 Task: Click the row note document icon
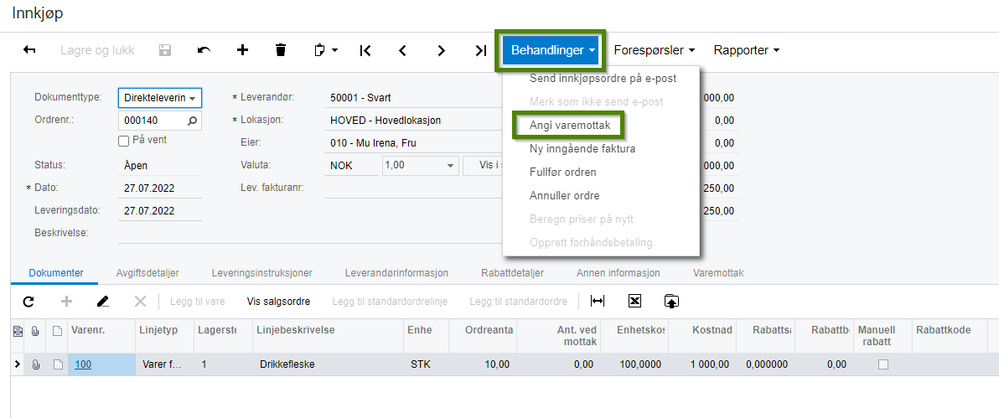tap(57, 364)
